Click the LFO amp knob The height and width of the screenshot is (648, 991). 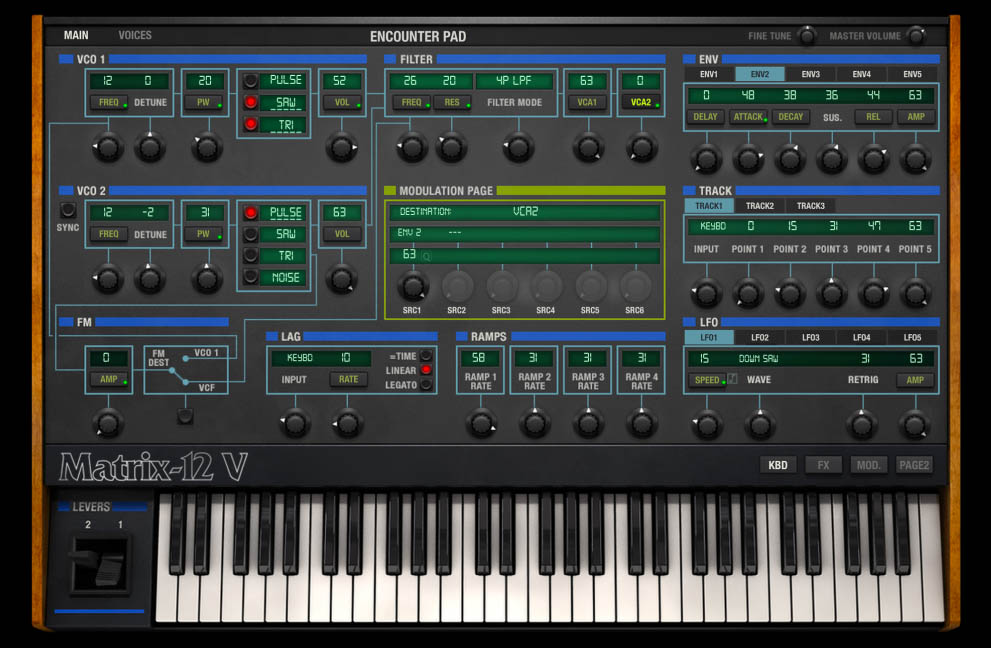915,424
